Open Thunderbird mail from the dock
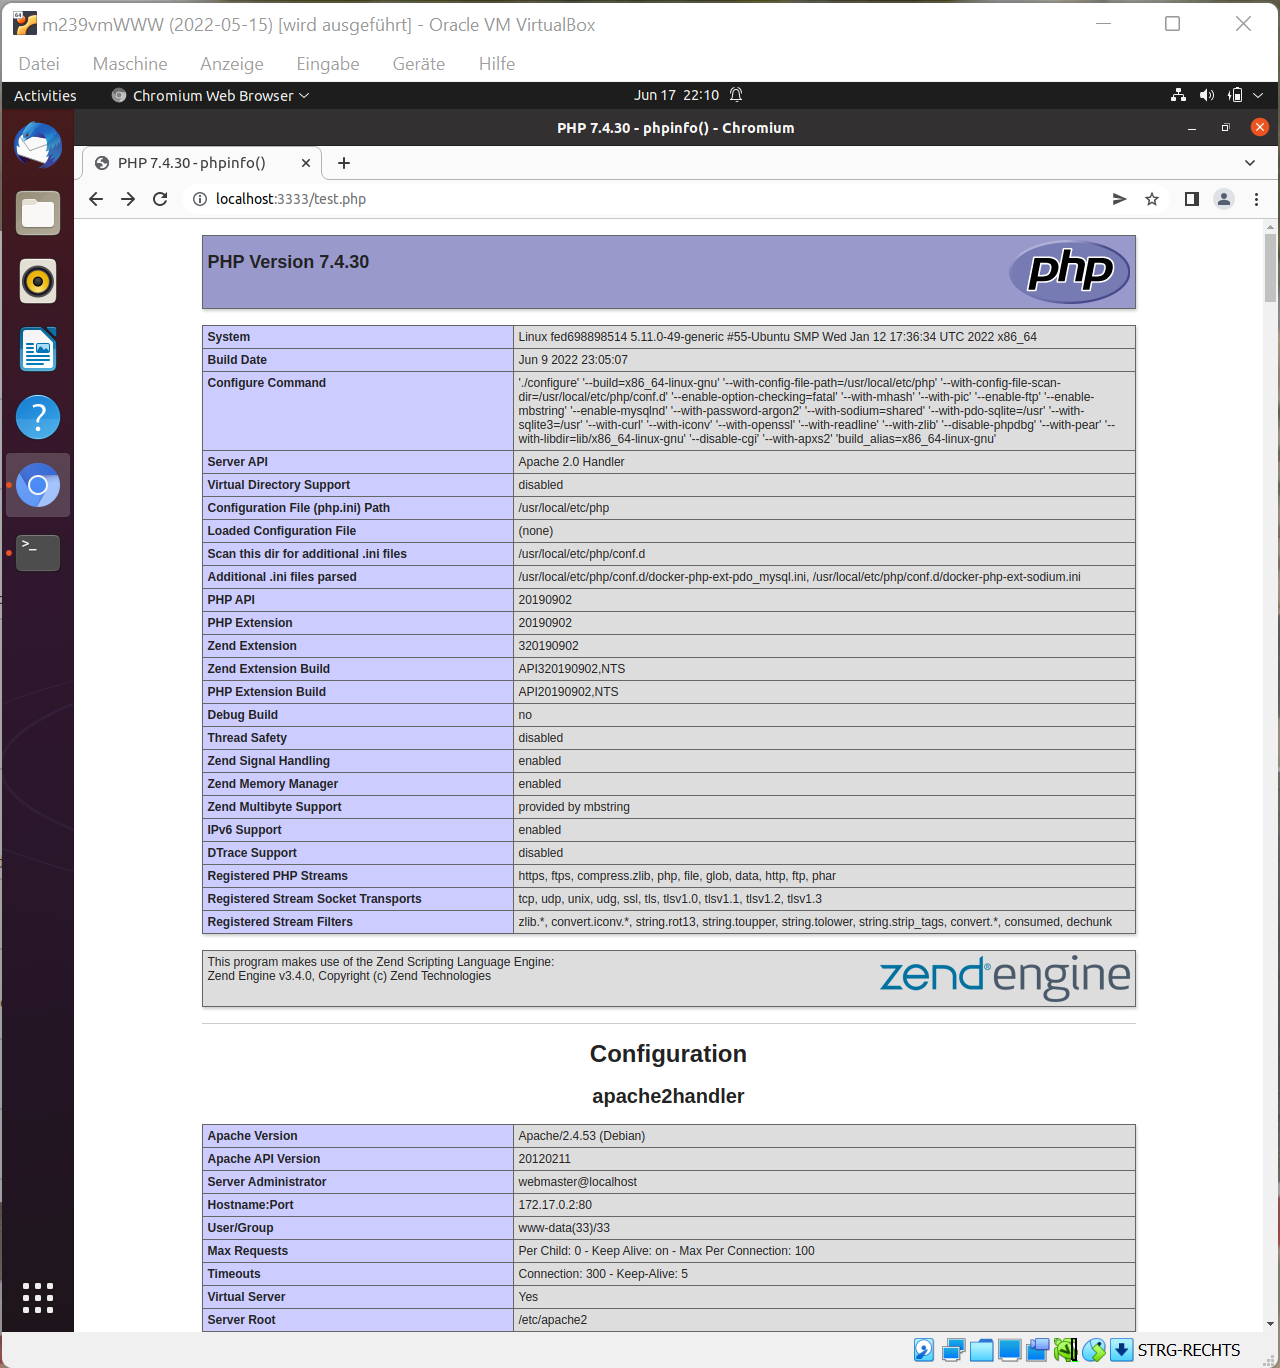 click(x=38, y=146)
